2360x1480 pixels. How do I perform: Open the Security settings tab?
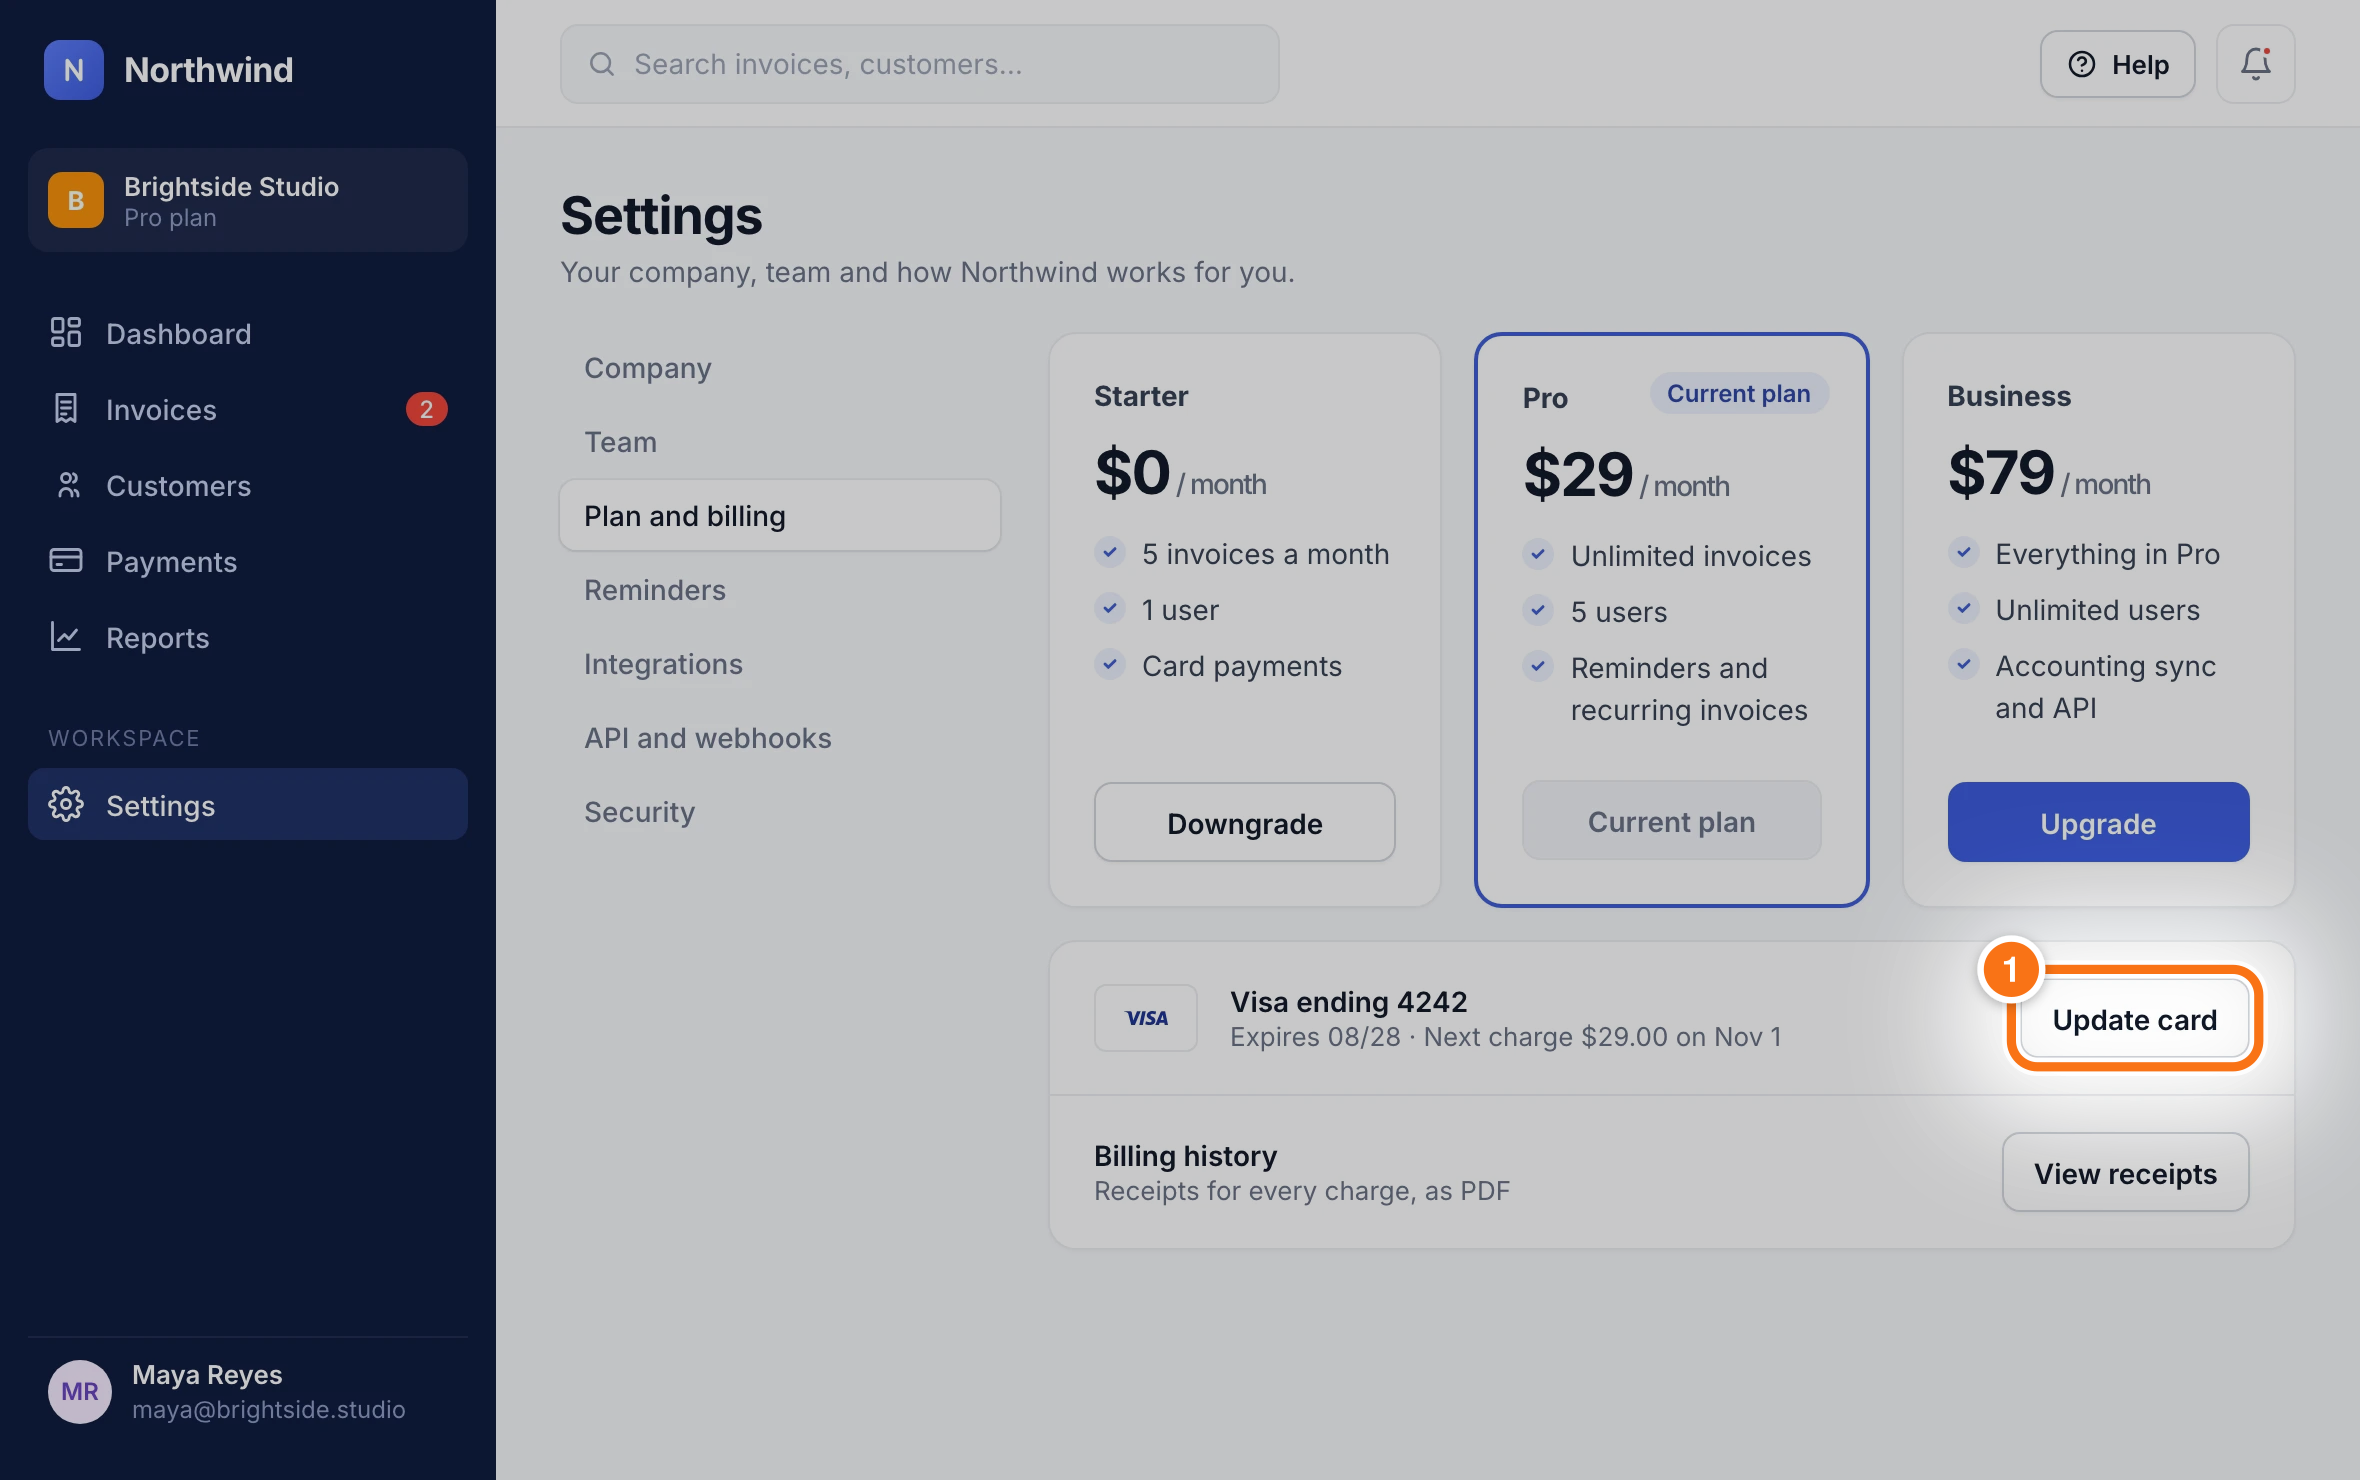(x=780, y=812)
